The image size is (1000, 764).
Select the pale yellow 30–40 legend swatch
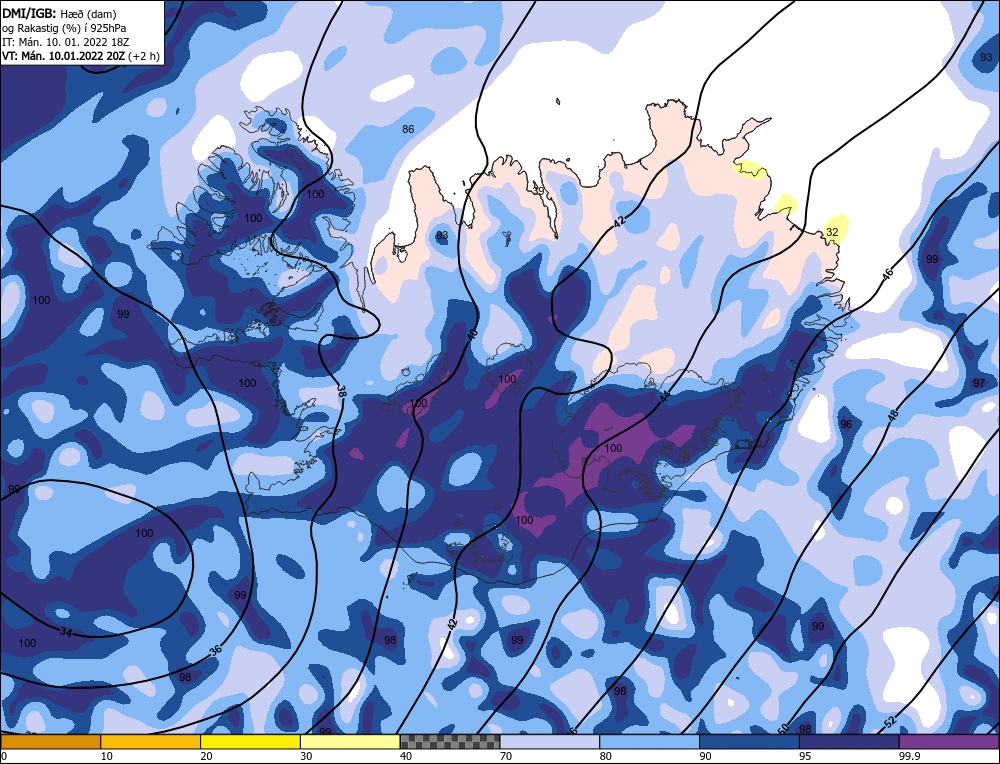350,742
